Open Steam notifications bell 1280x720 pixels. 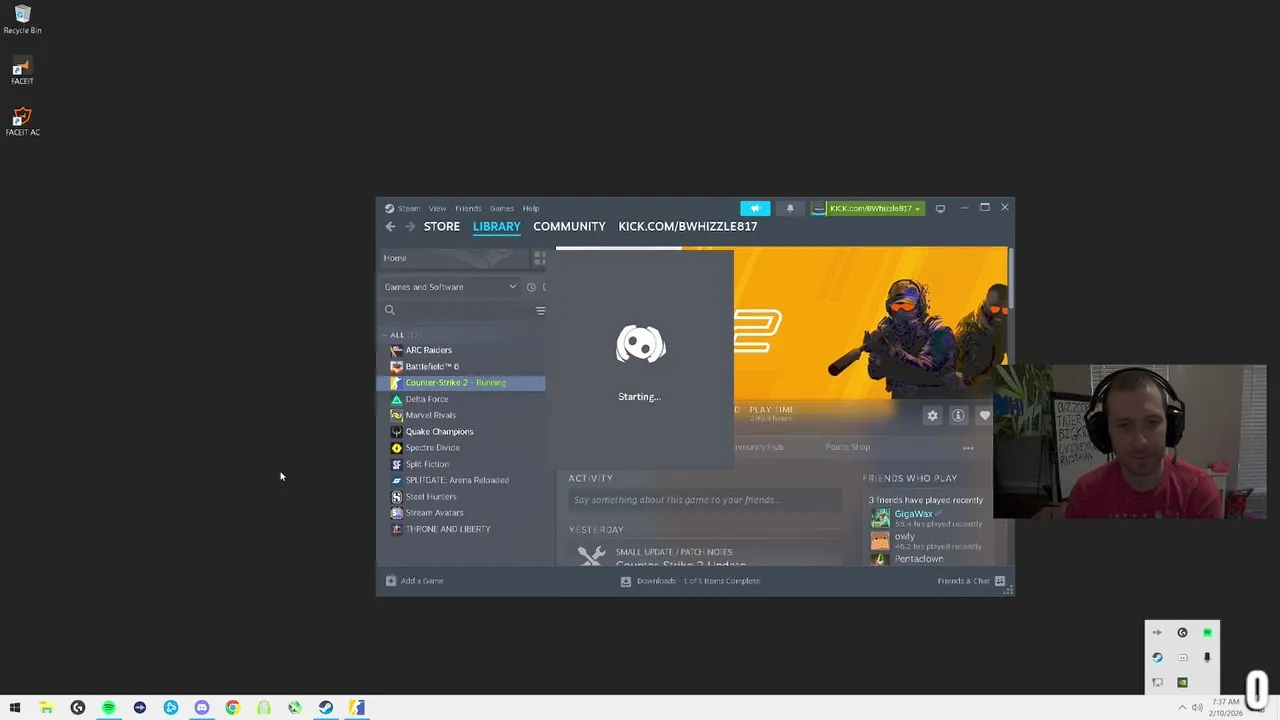pos(790,208)
